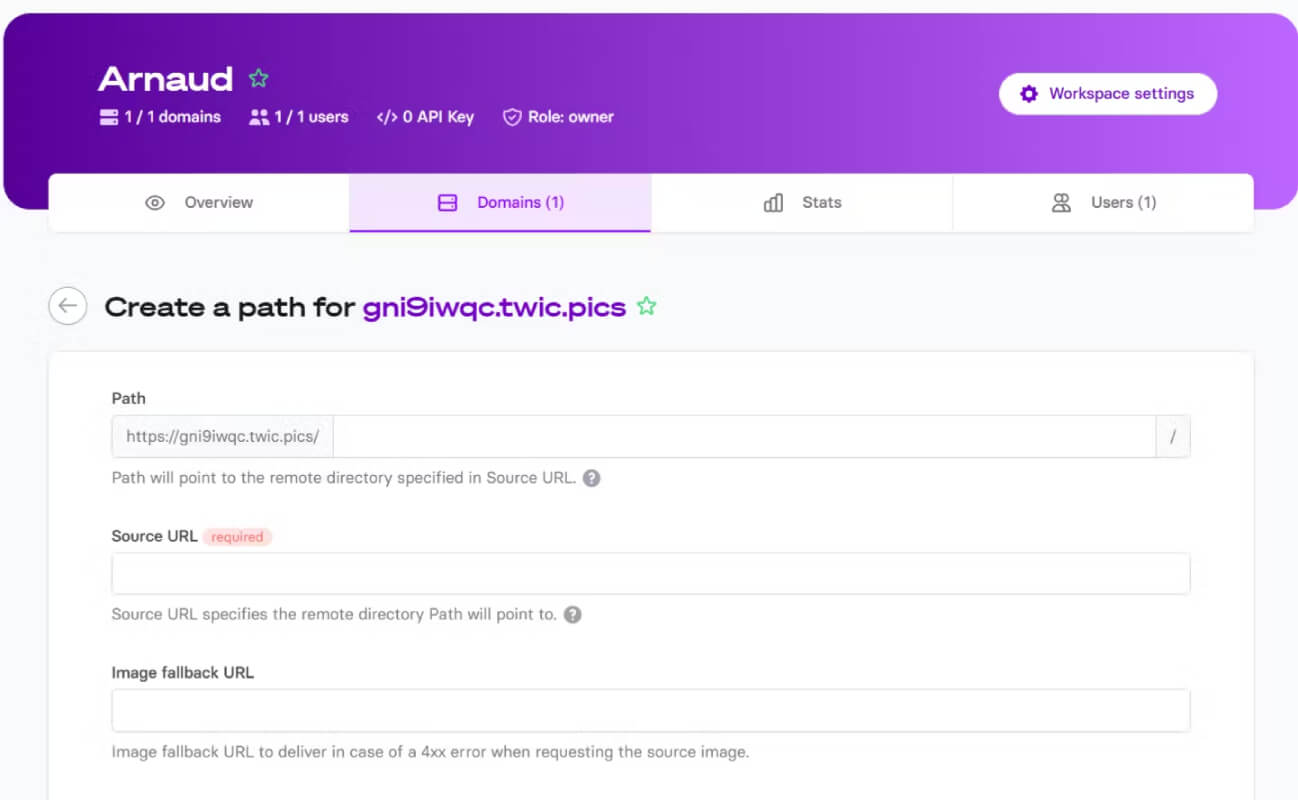The height and width of the screenshot is (800, 1298).
Task: Click the gni9iwqc.twic.pics domain link in heading
Action: click(494, 307)
